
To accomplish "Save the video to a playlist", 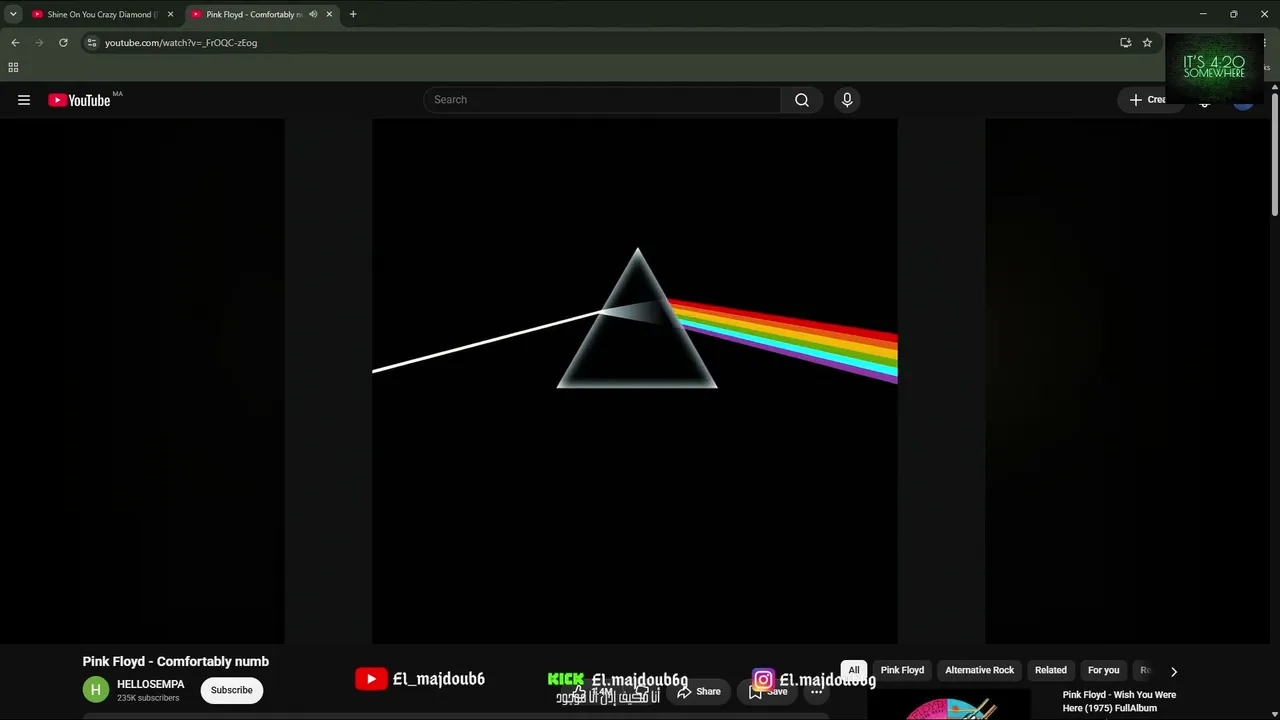I will coord(768,691).
